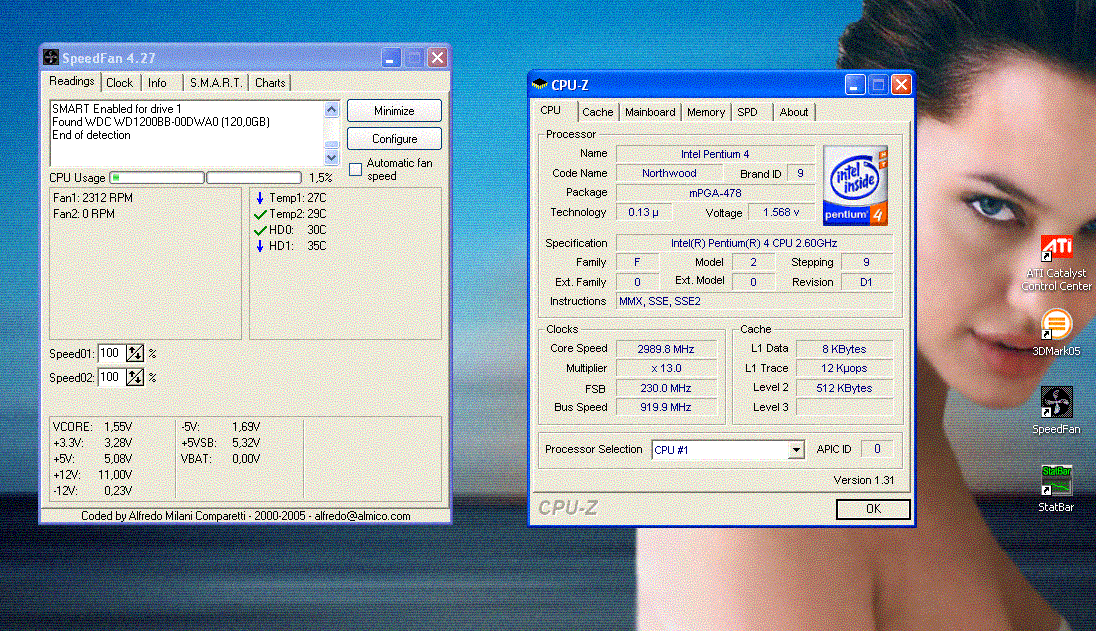Click the SpeedFan title bar fan icon
The height and width of the screenshot is (631, 1096).
51,57
